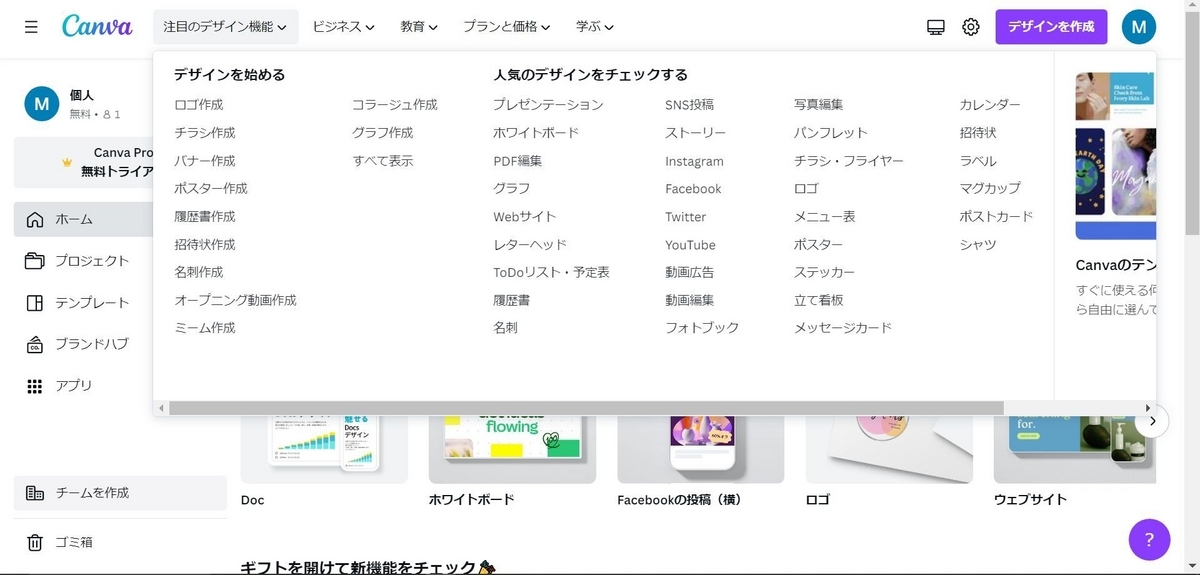The image size is (1200, 575).
Task: Select ロゴ作成 in the menu
Action: tap(199, 105)
